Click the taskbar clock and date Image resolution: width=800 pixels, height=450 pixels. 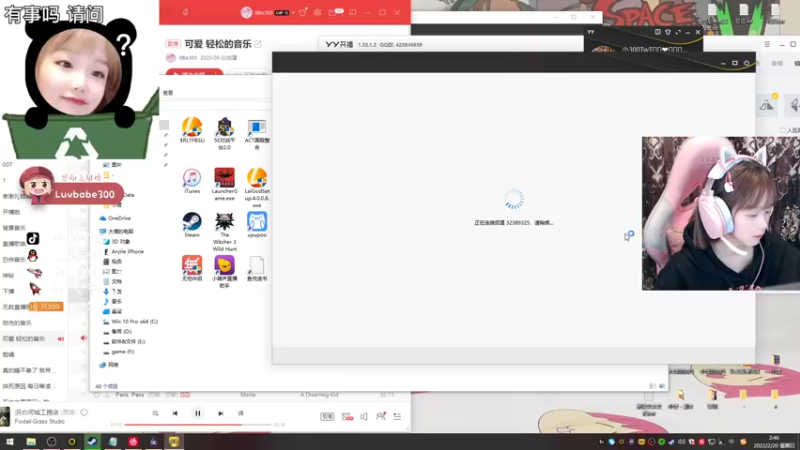[x=774, y=442]
